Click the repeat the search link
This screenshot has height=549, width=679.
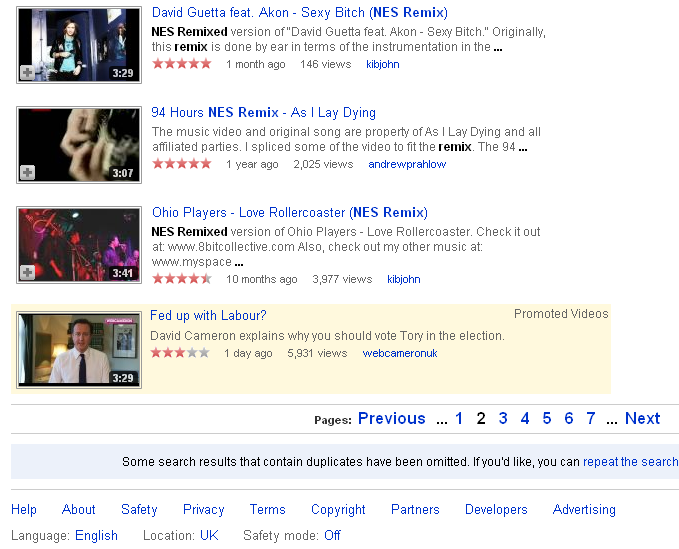[x=630, y=462]
